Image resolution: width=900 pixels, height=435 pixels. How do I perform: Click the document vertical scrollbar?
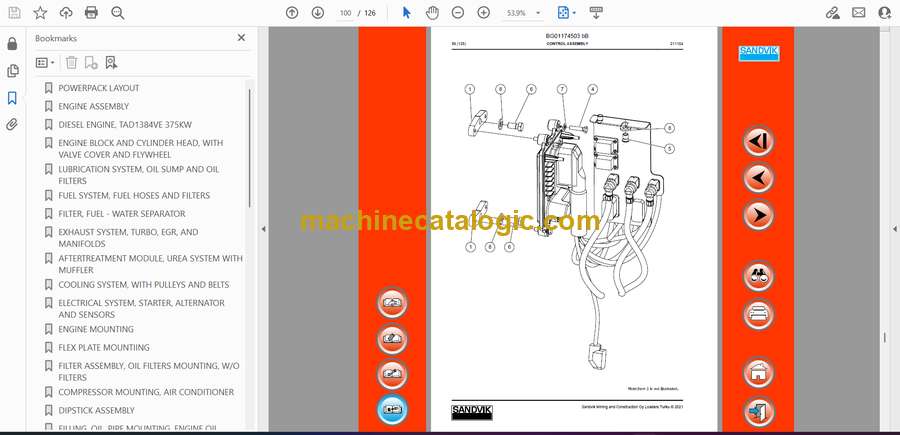coord(885,338)
